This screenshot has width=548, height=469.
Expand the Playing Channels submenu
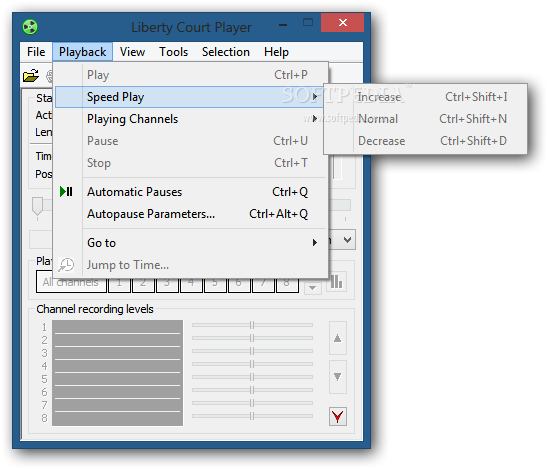coord(191,119)
